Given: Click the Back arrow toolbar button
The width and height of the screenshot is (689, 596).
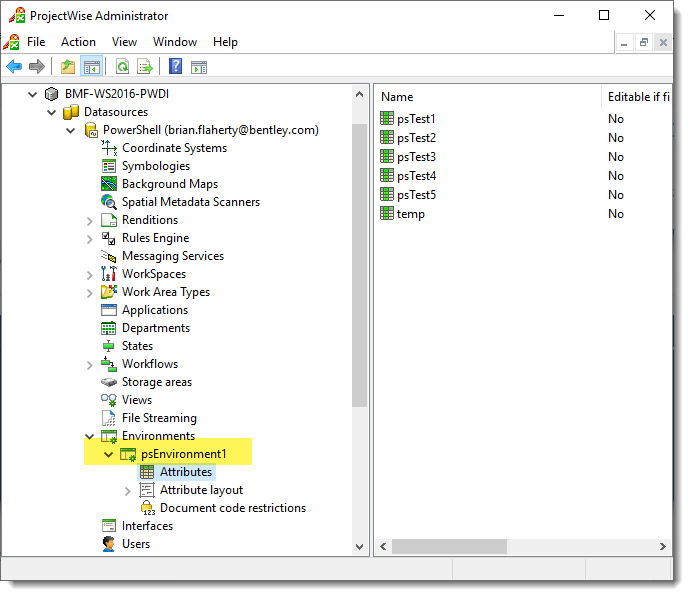Looking at the screenshot, I should pos(14,67).
